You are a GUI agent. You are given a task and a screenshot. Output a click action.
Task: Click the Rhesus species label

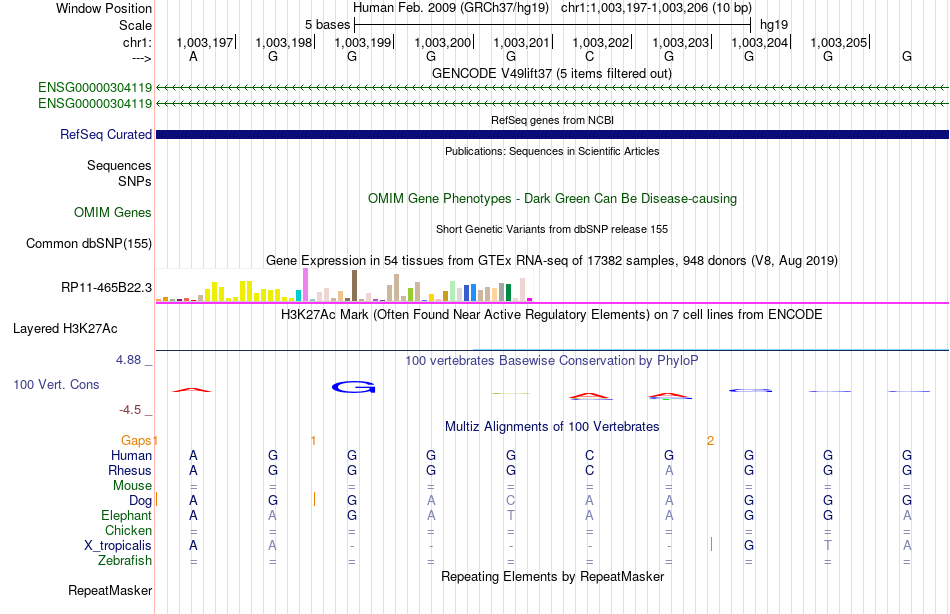[130, 470]
